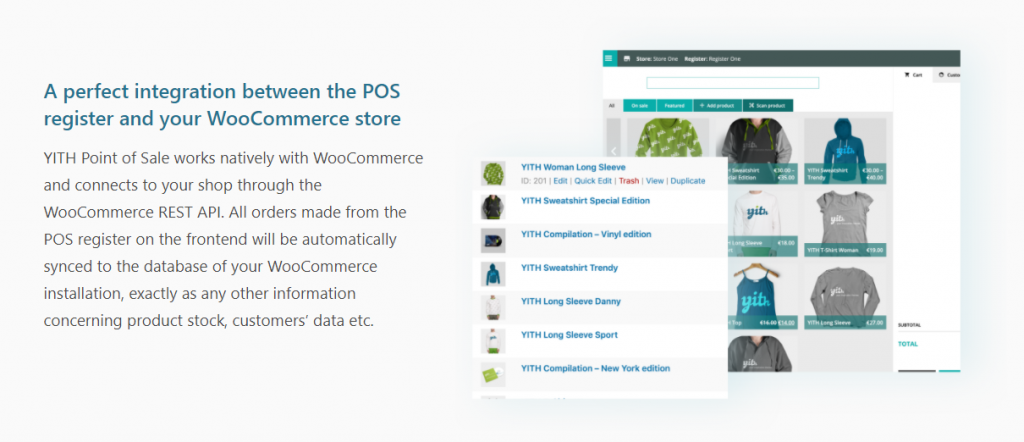This screenshot has height=442, width=1024.
Task: Select YITH Sweatshirt Special Edition tile in POS
Action: point(756,151)
